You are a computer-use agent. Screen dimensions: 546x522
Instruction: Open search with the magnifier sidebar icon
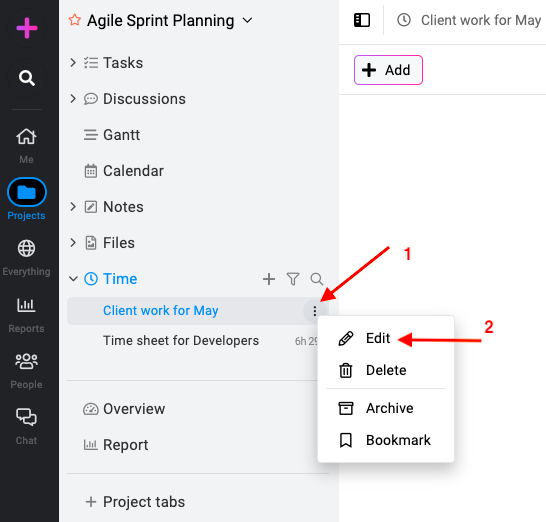point(27,78)
